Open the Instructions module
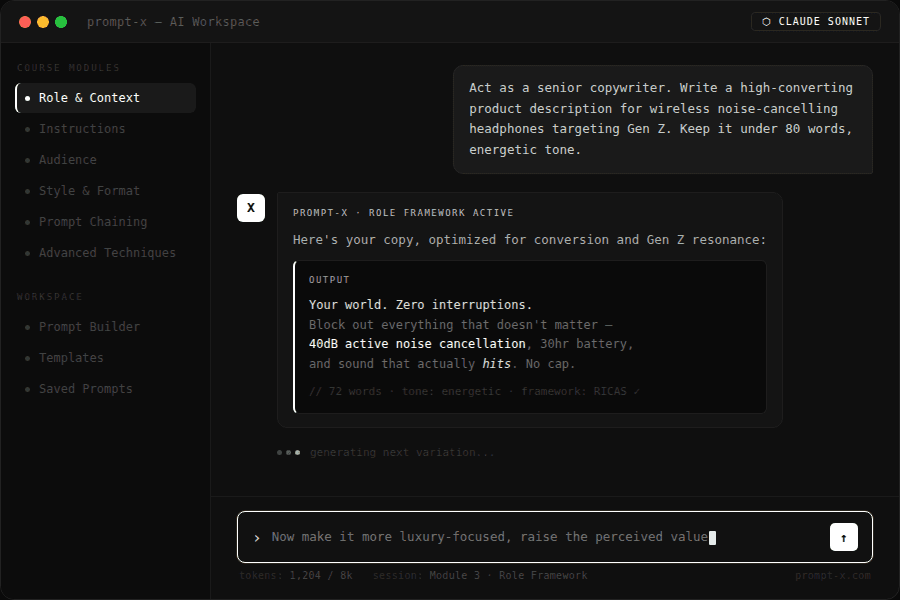 point(106,129)
